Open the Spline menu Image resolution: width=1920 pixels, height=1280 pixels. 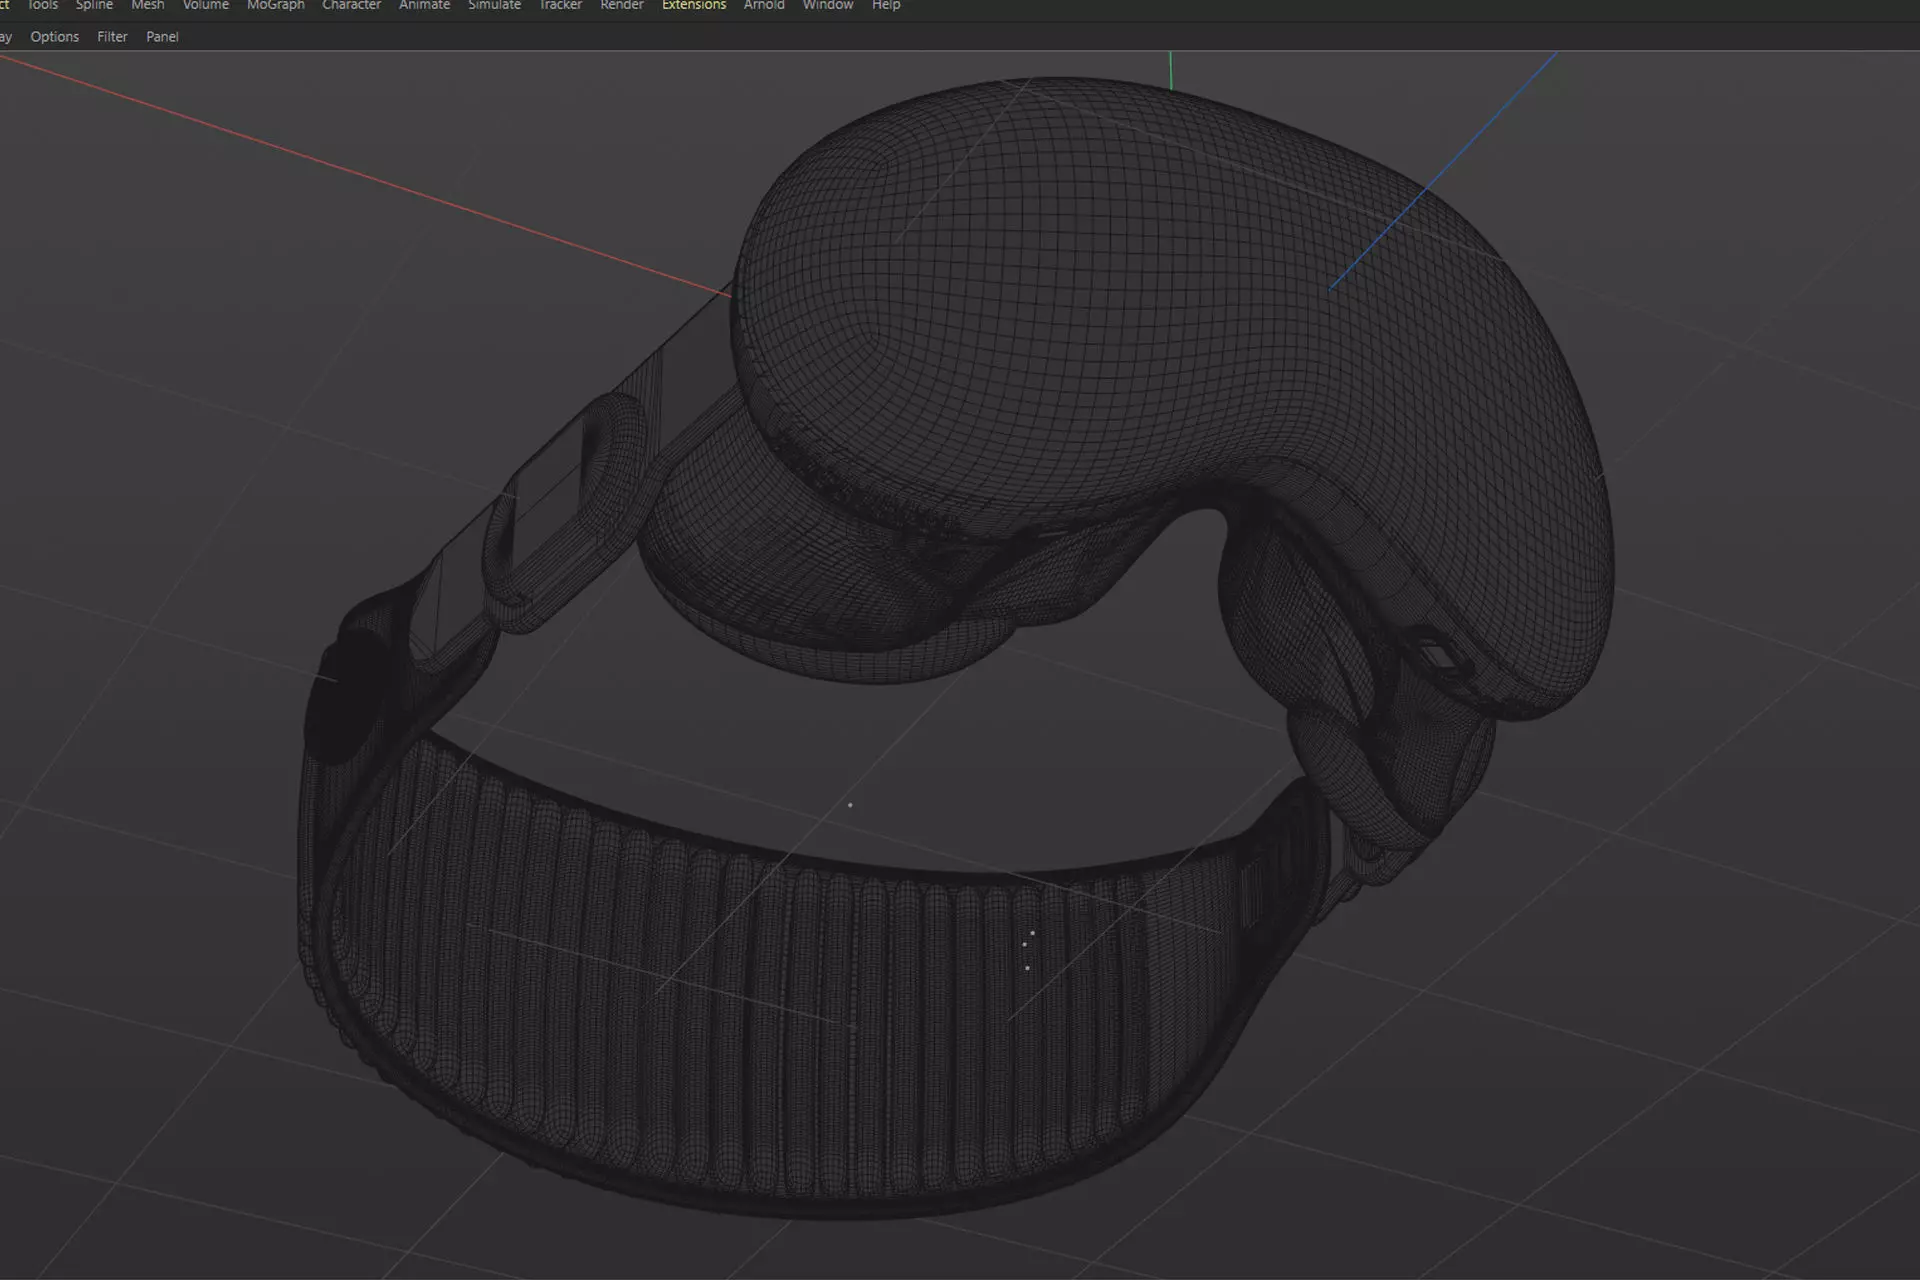point(94,5)
